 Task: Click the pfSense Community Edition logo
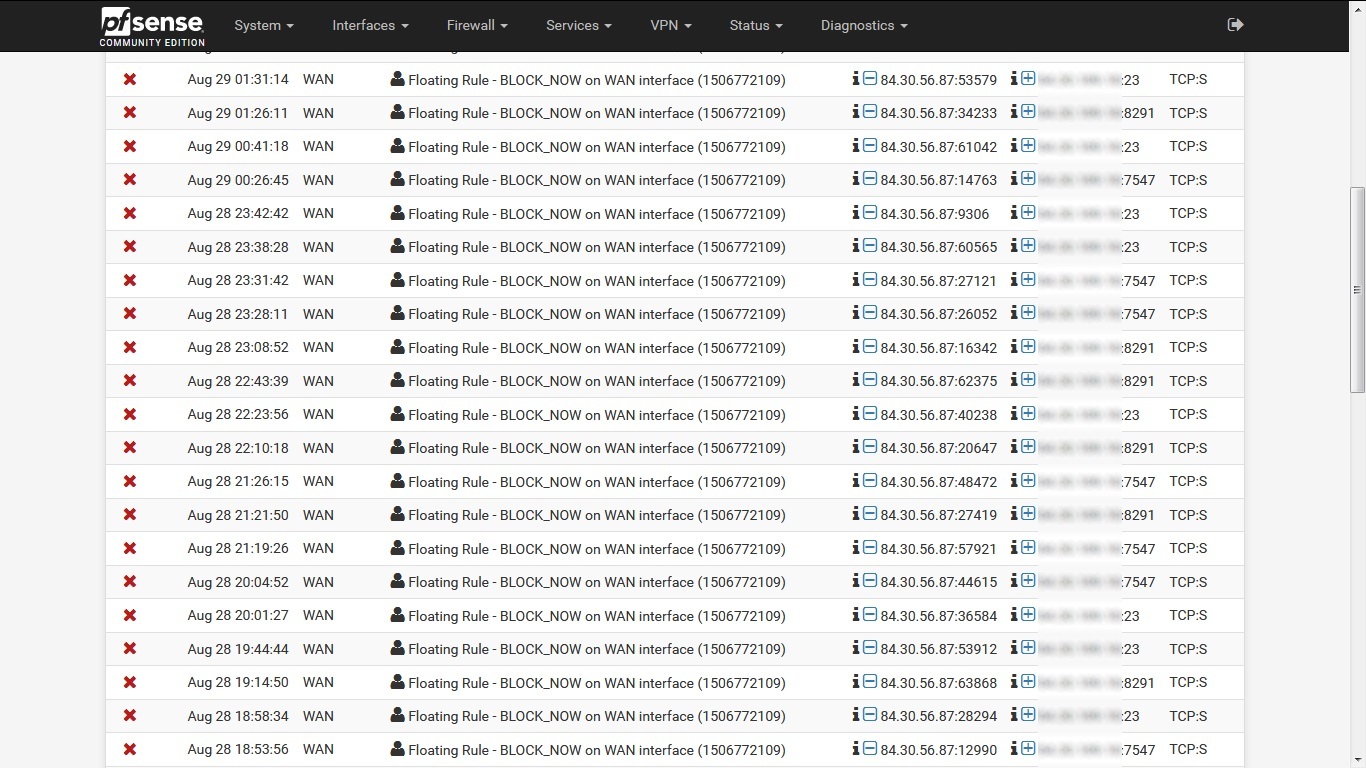152,26
